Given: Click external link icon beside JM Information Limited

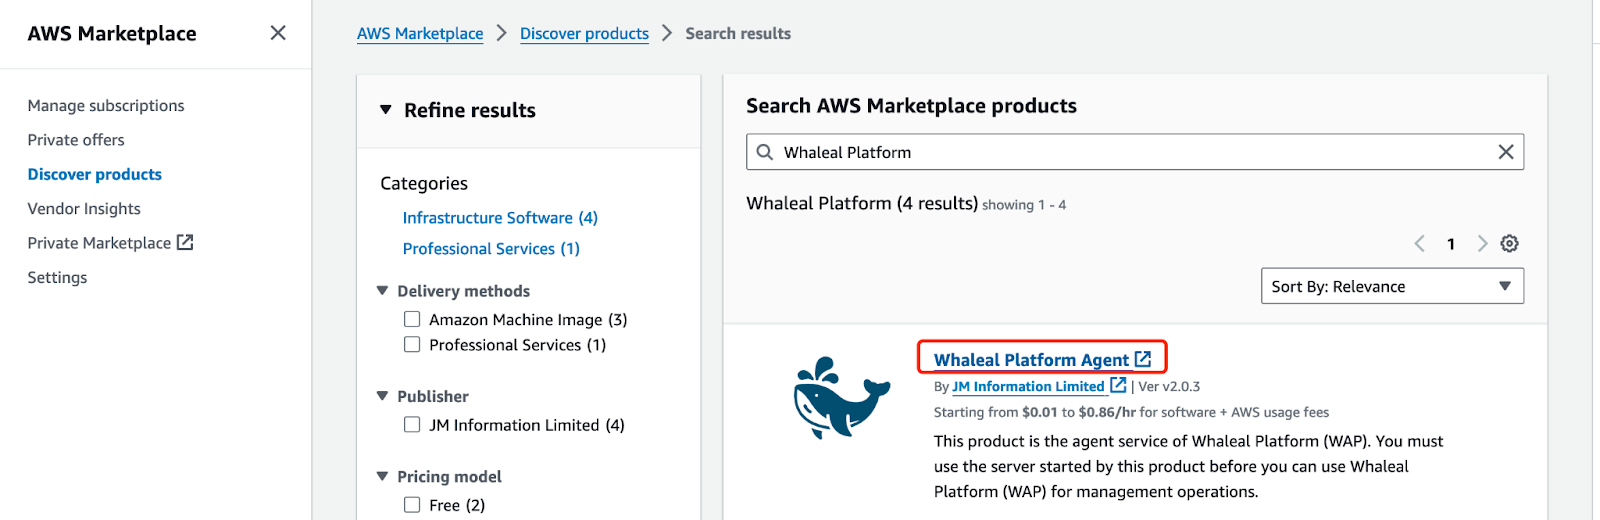Looking at the screenshot, I should coord(1118,385).
